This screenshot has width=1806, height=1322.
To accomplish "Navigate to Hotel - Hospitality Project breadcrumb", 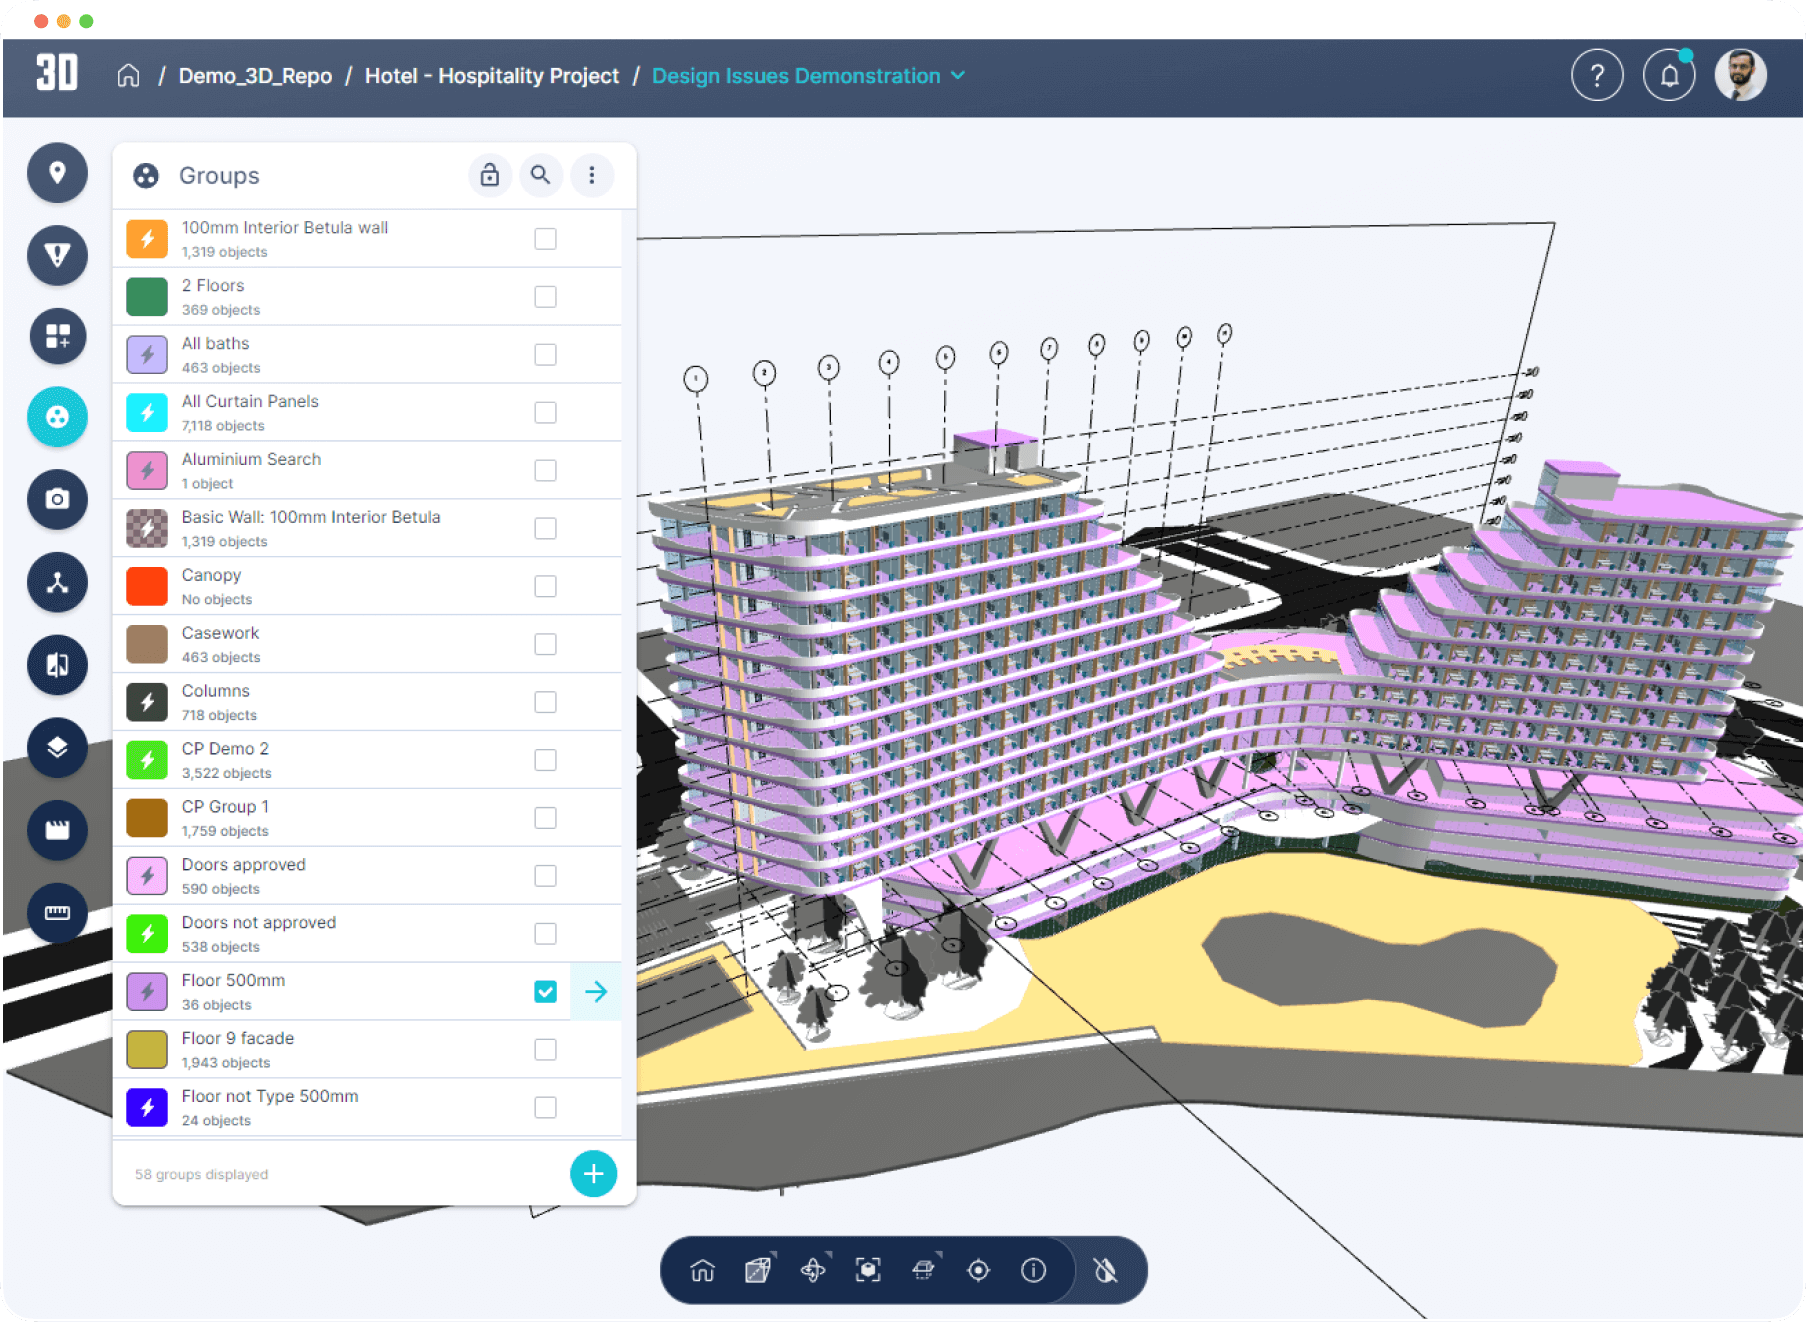I will (491, 76).
